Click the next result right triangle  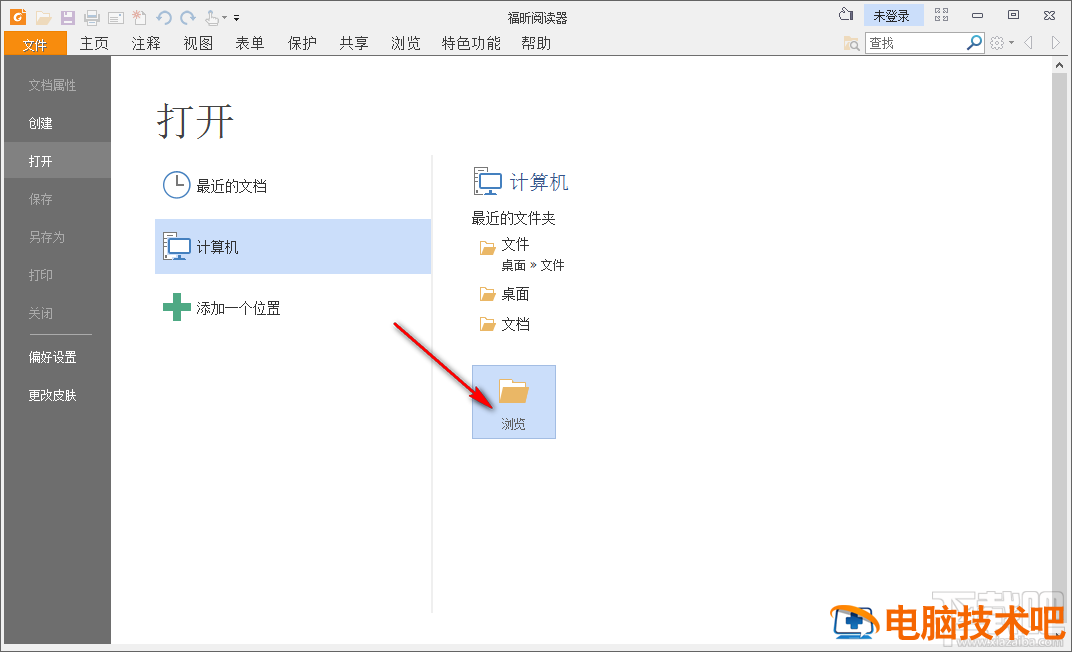point(1056,43)
